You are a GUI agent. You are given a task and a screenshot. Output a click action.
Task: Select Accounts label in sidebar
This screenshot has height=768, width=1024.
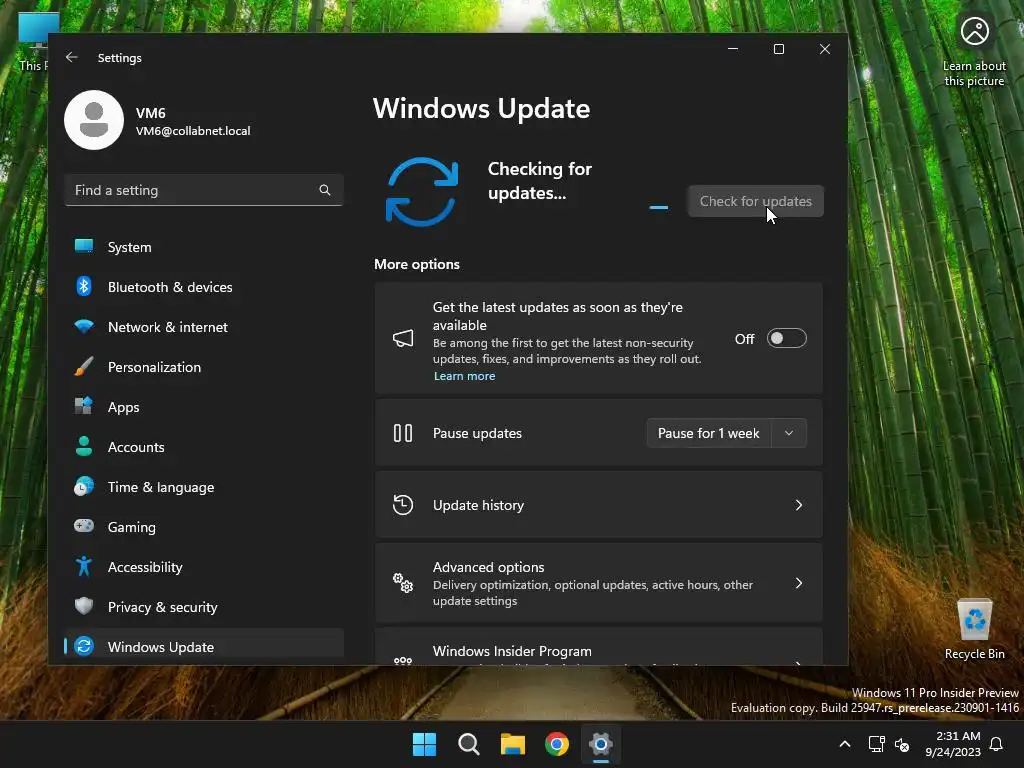click(x=136, y=447)
